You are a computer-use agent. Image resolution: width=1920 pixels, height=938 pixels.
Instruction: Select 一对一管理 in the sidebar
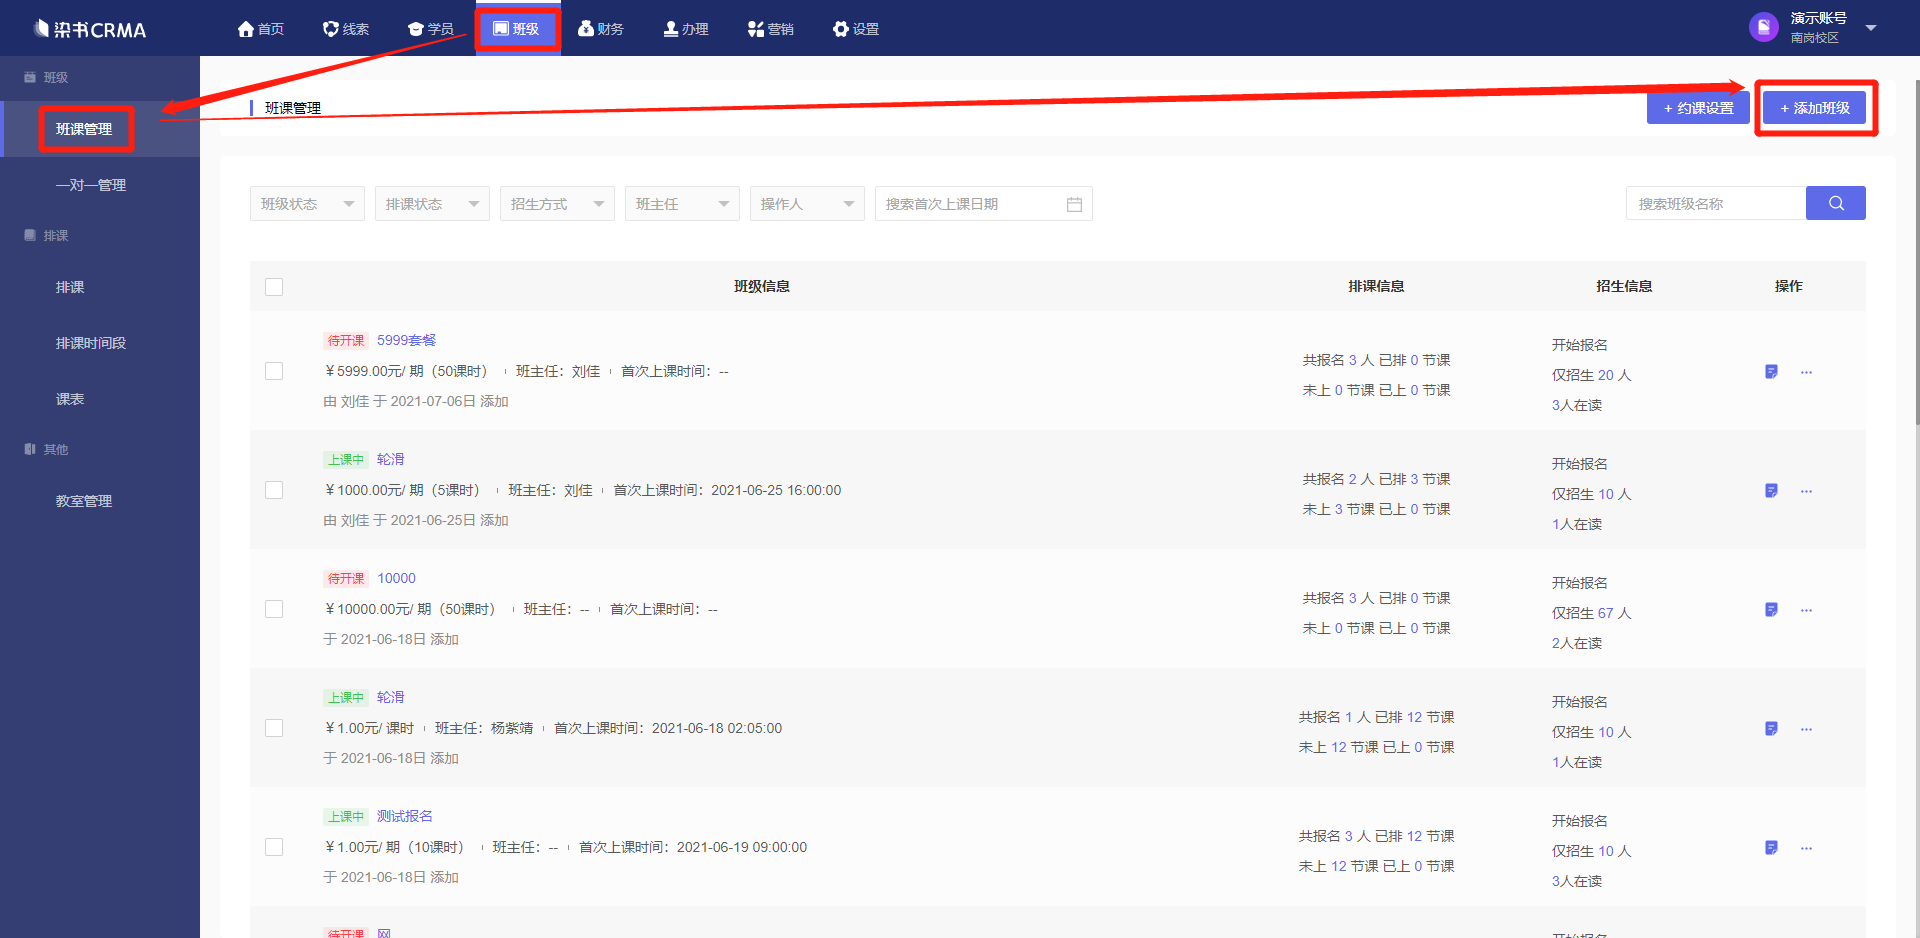[x=91, y=185]
